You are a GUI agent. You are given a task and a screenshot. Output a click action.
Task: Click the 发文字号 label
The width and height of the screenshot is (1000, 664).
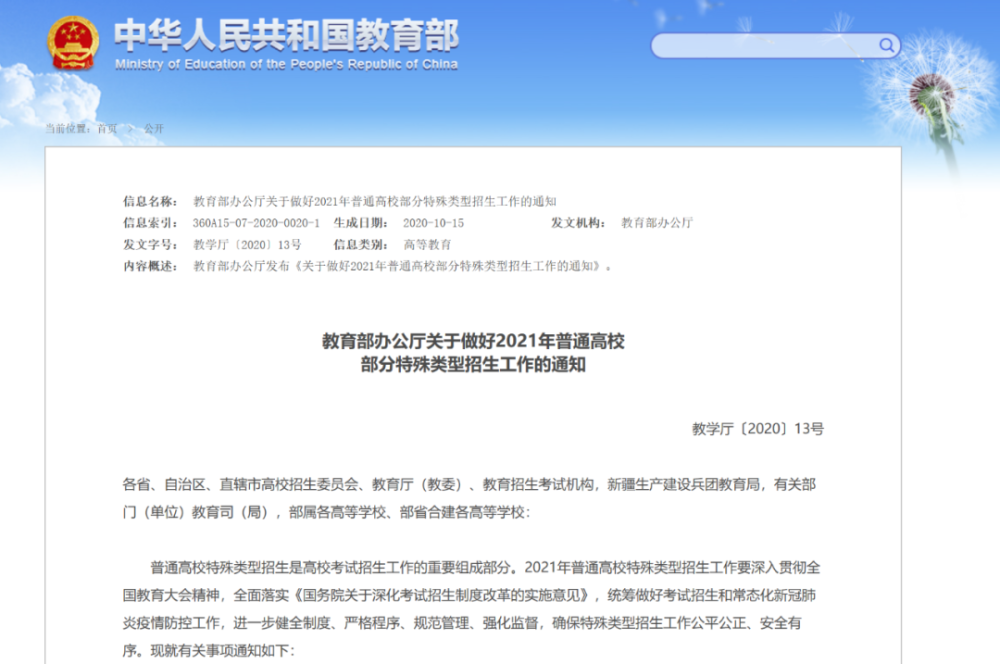coord(149,245)
